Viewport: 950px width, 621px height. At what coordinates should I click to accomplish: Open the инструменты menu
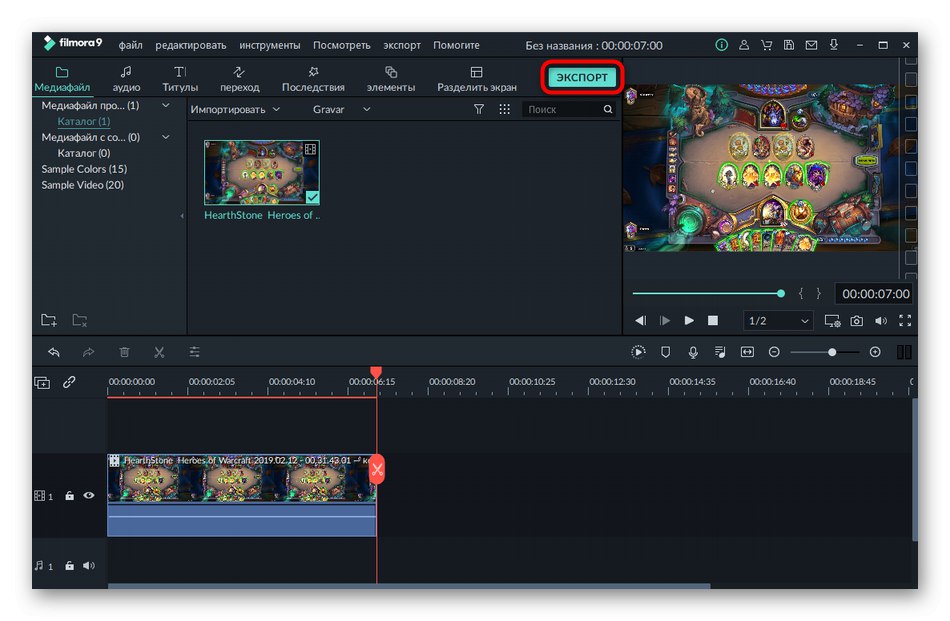click(269, 45)
